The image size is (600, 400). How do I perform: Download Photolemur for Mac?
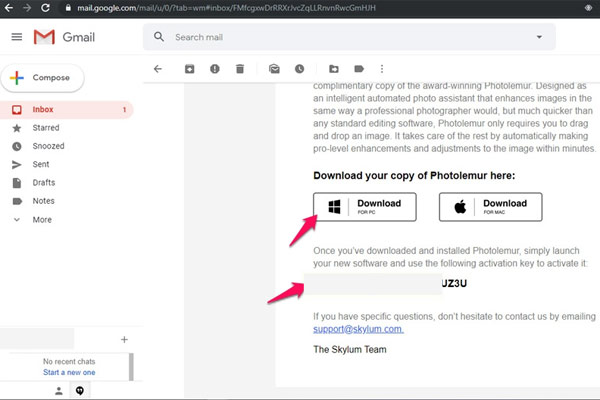click(x=491, y=207)
